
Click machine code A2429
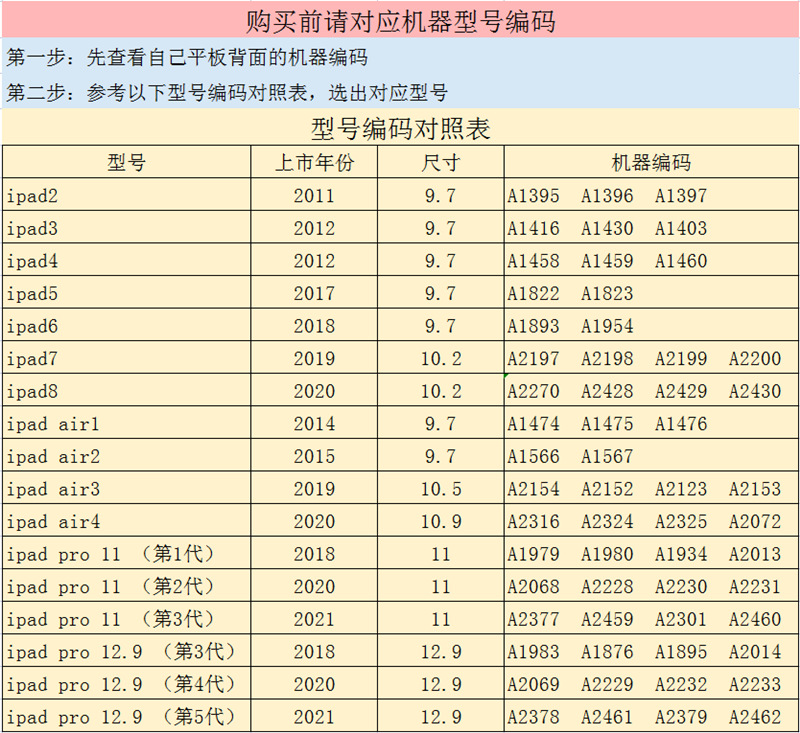tap(681, 391)
